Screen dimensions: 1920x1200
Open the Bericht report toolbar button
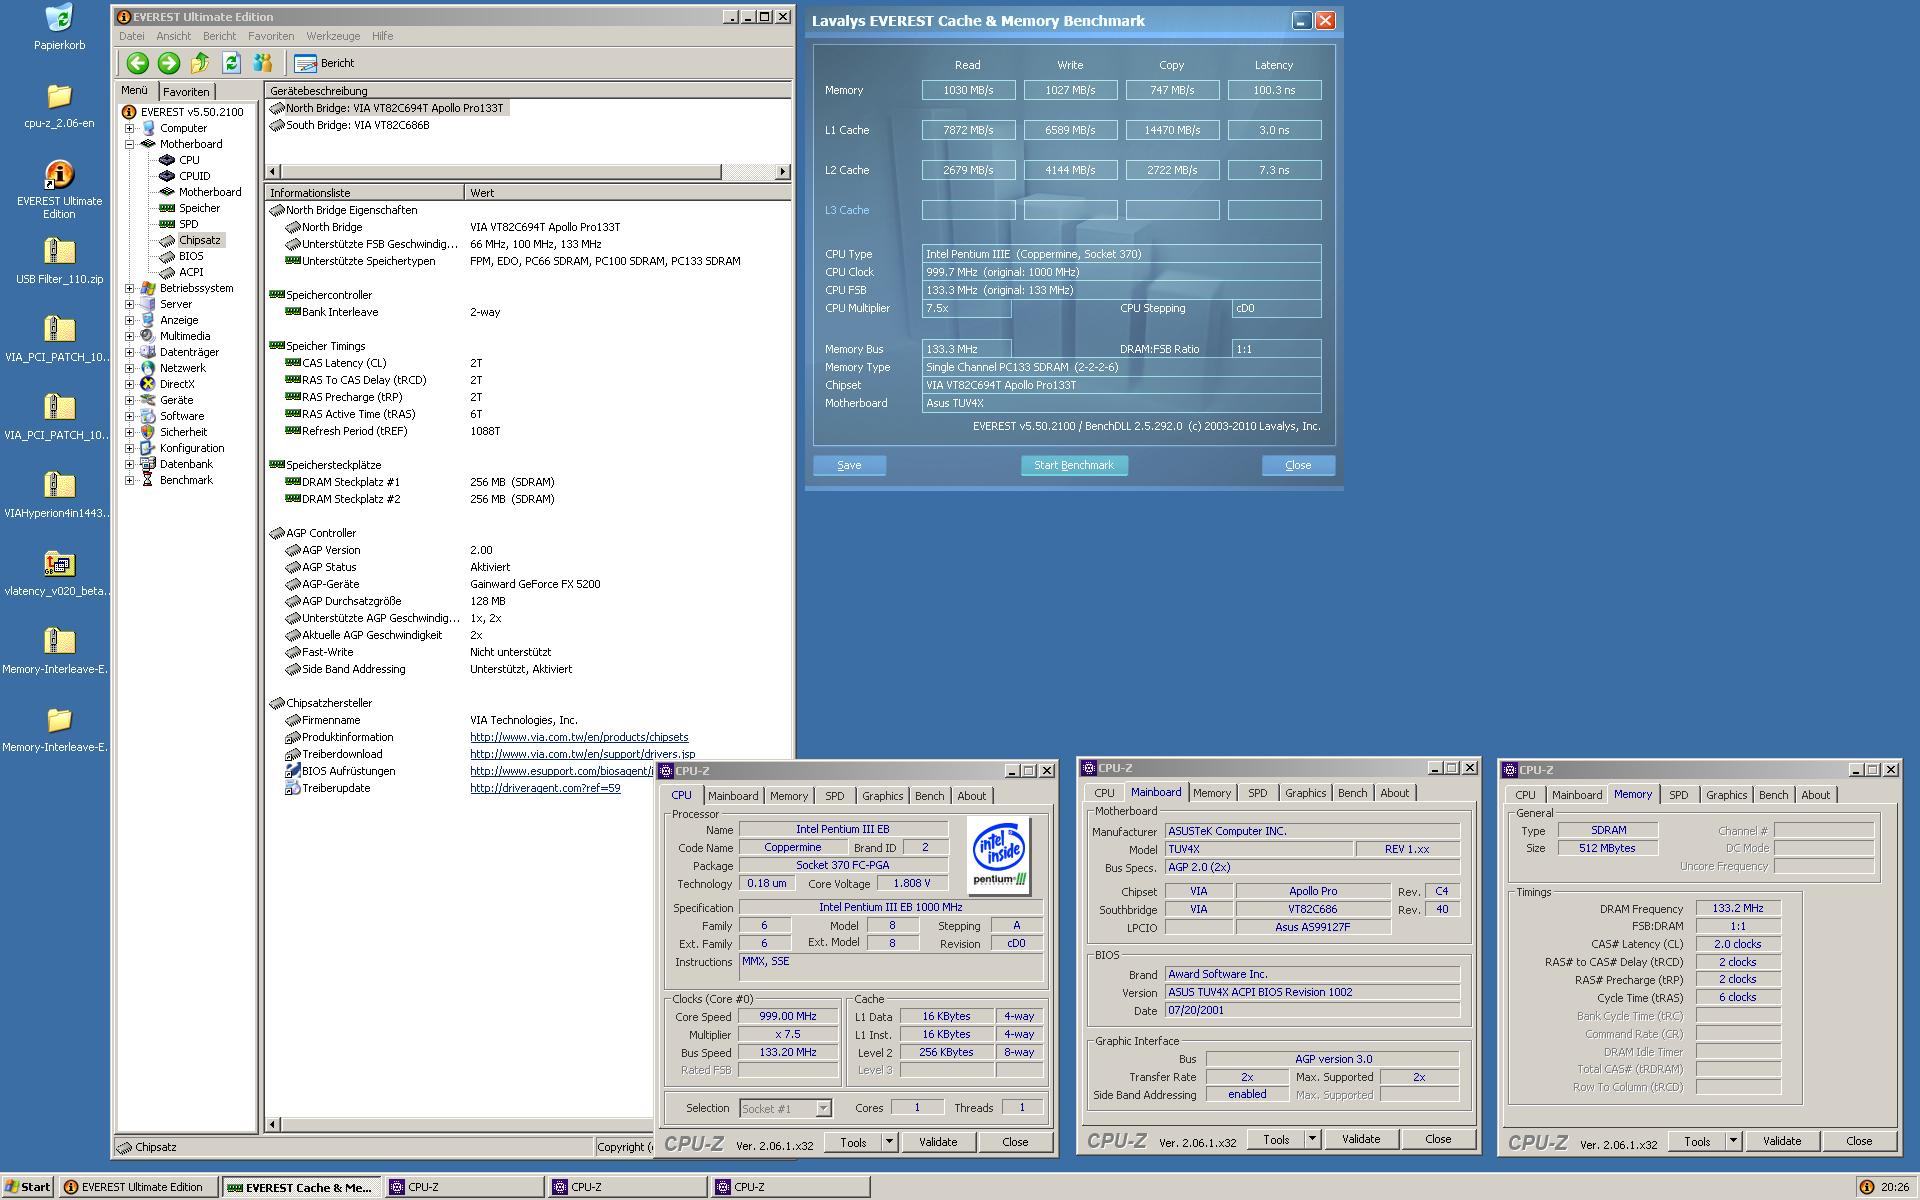pos(325,63)
